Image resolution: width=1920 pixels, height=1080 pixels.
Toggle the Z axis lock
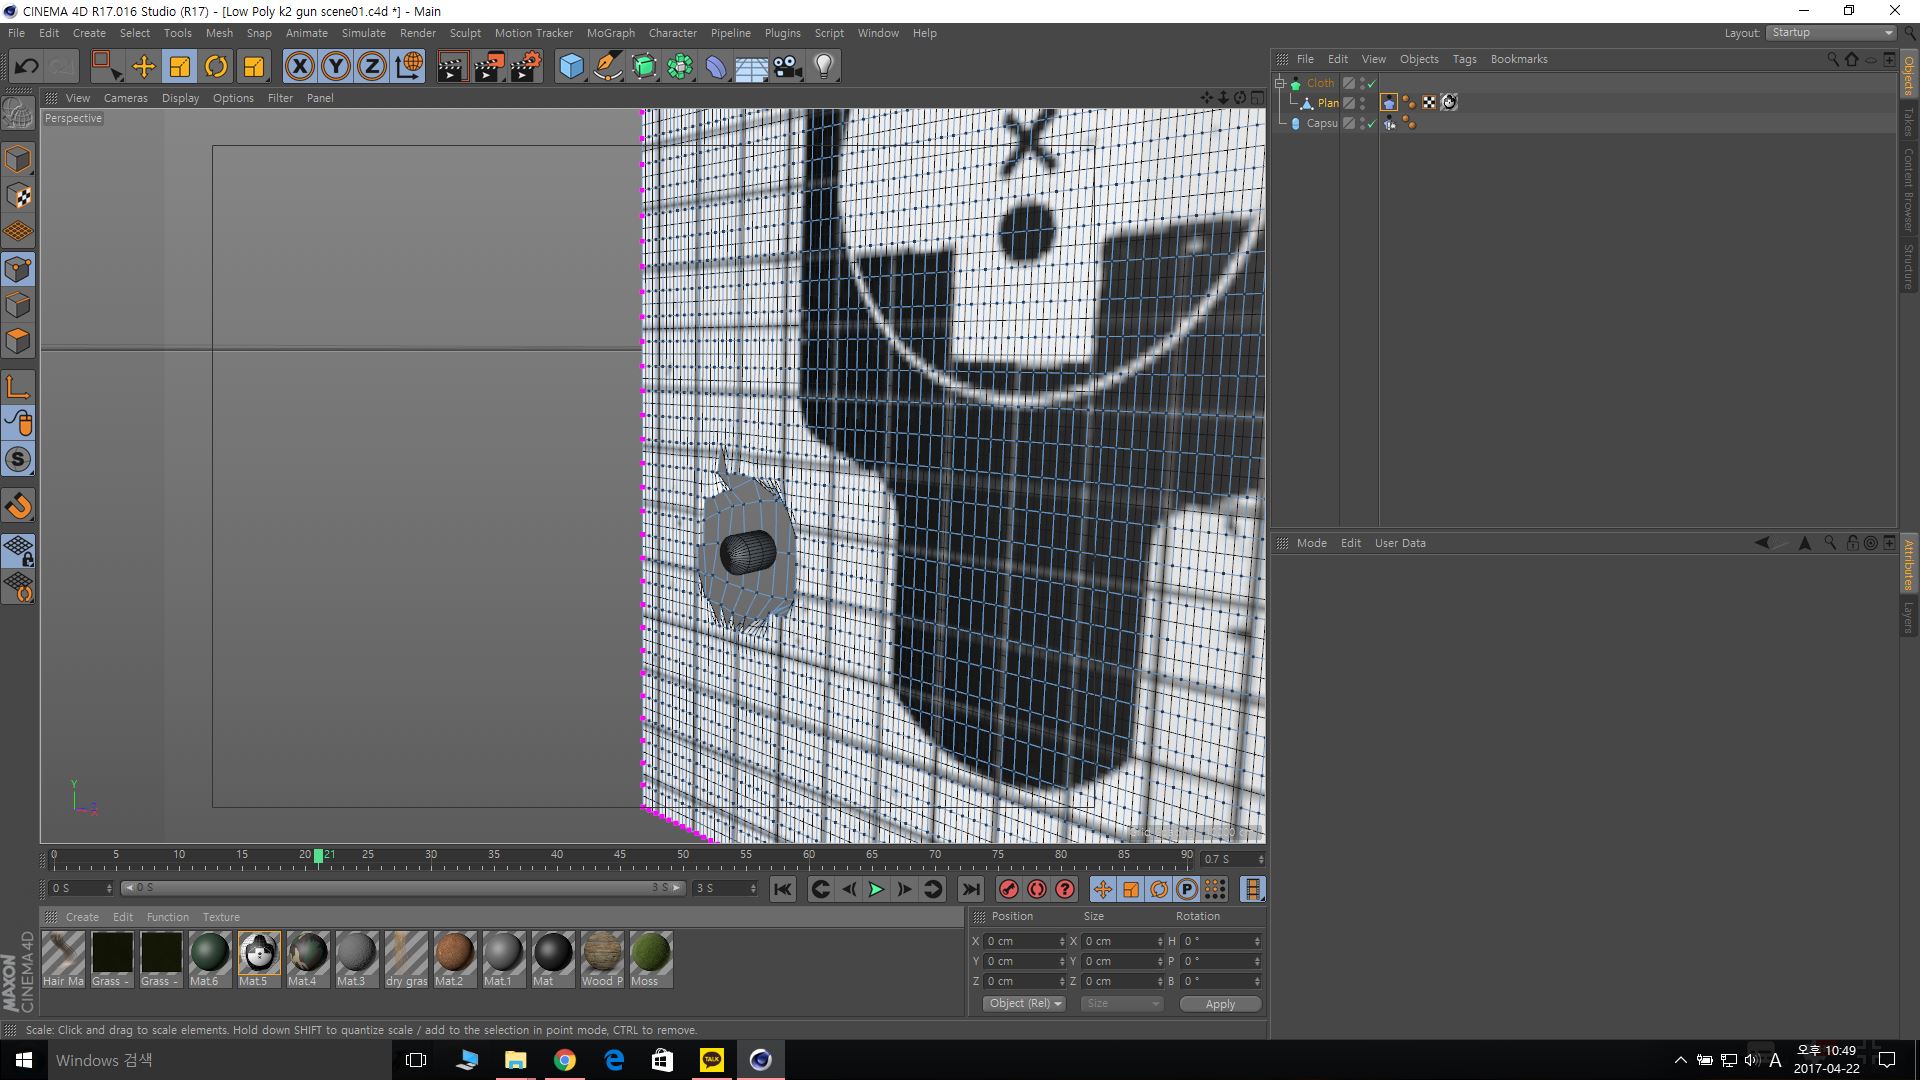pyautogui.click(x=372, y=67)
